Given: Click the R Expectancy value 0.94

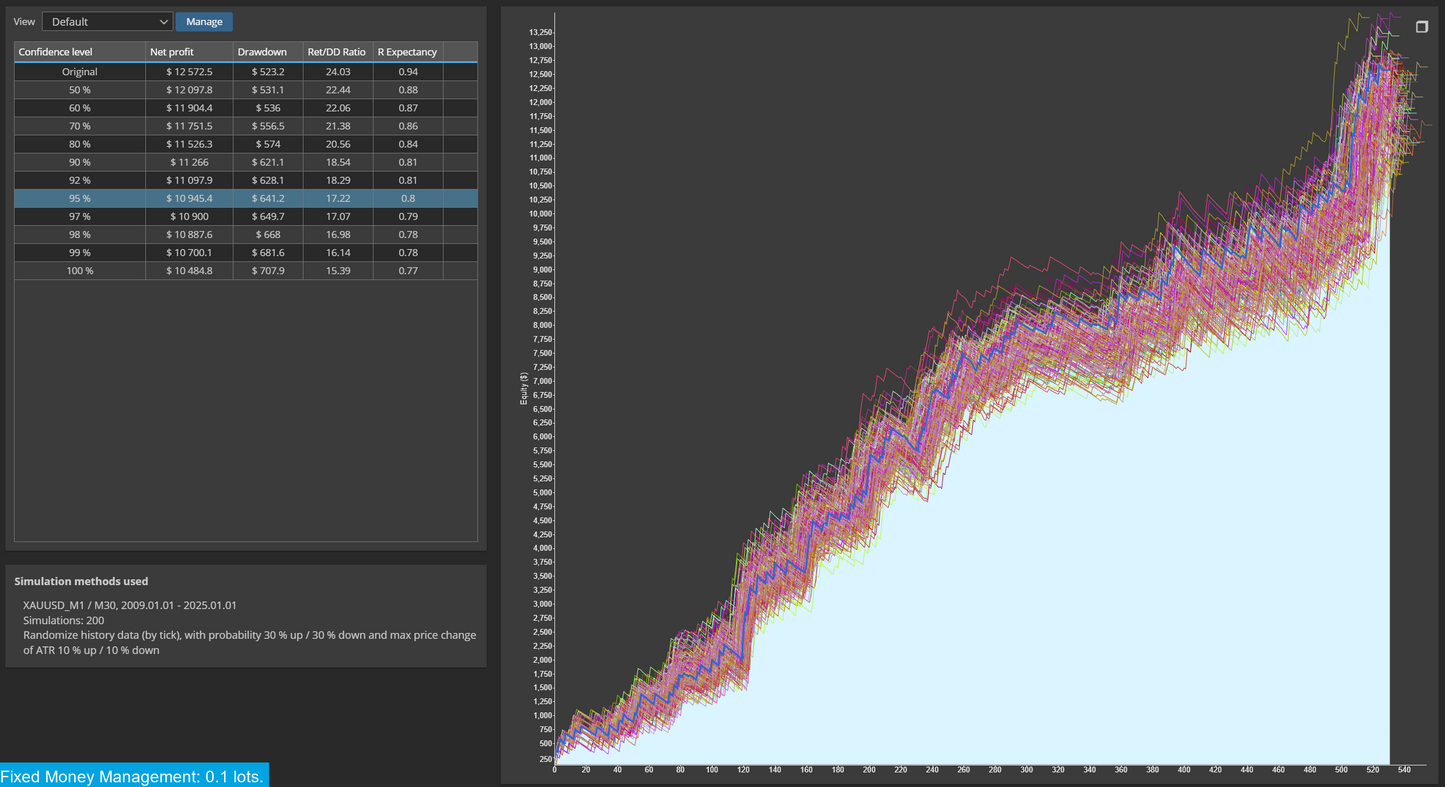Looking at the screenshot, I should [408, 72].
